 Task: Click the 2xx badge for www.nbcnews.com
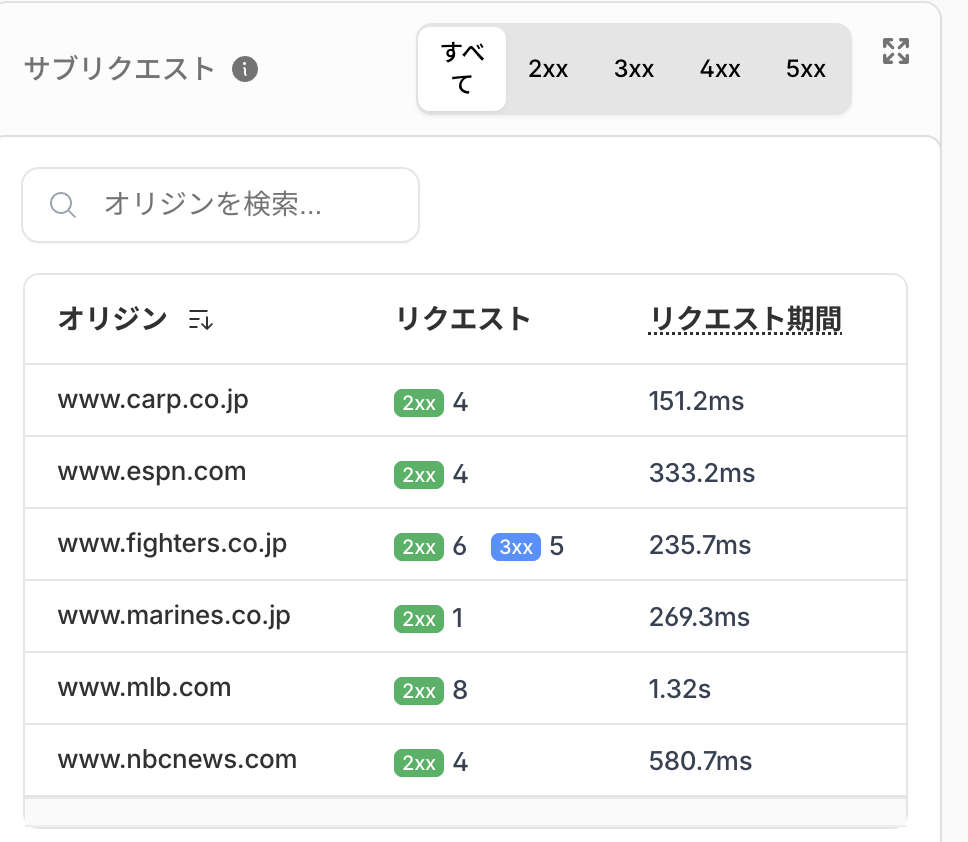[x=418, y=762]
